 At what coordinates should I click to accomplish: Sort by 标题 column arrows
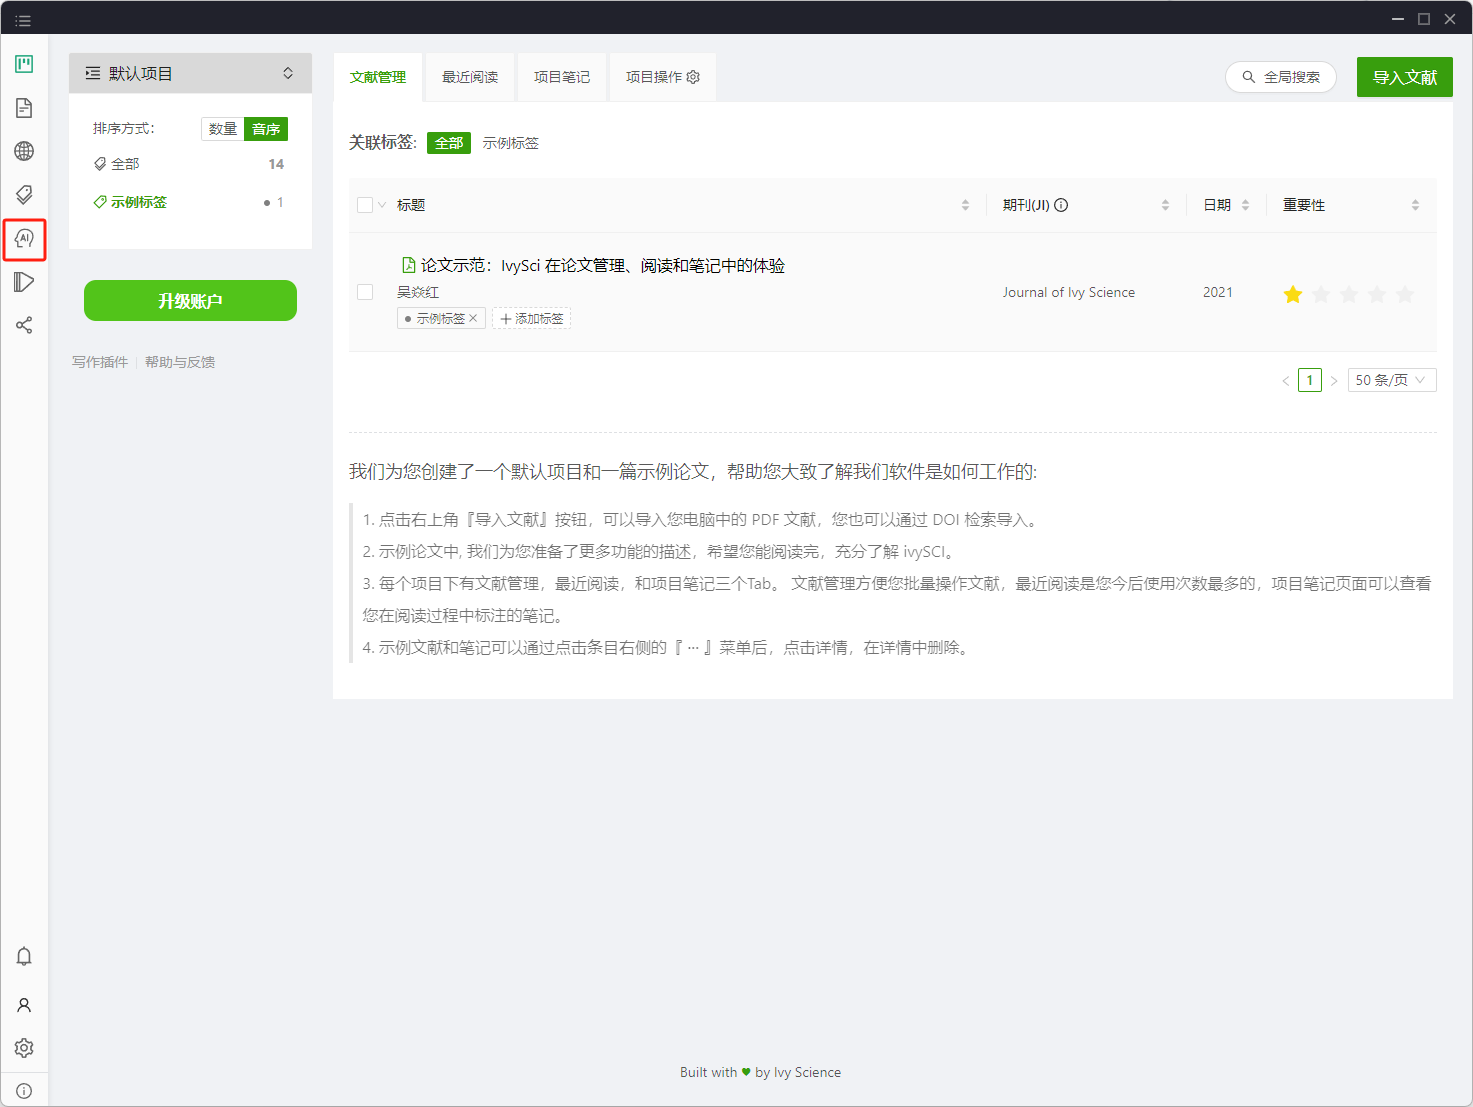pyautogui.click(x=965, y=205)
